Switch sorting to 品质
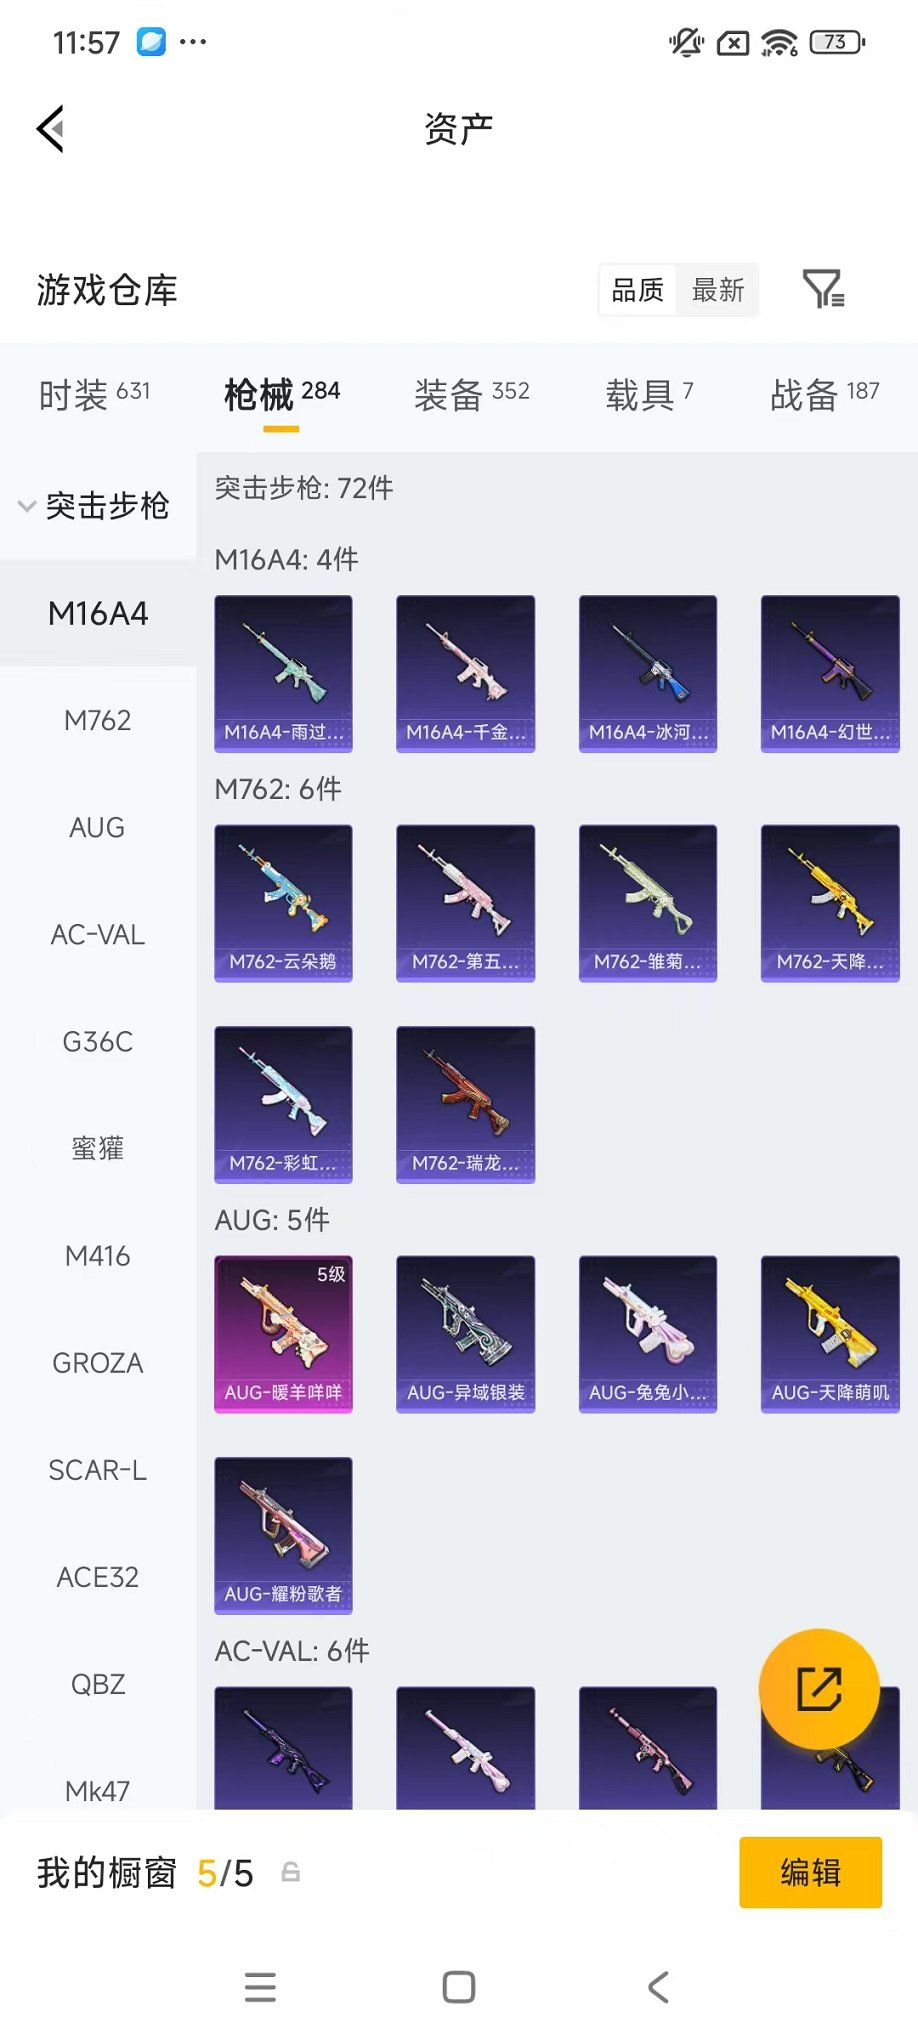The image size is (918, 2040). tap(638, 290)
